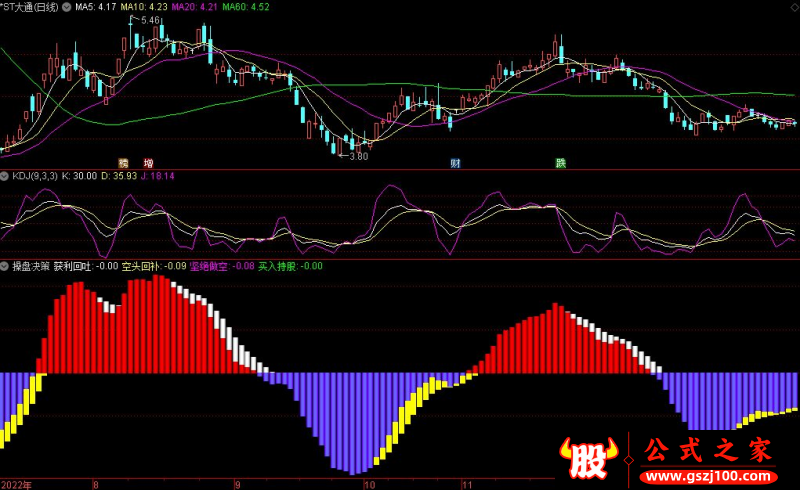Click the K: 30.00 value

79,176
